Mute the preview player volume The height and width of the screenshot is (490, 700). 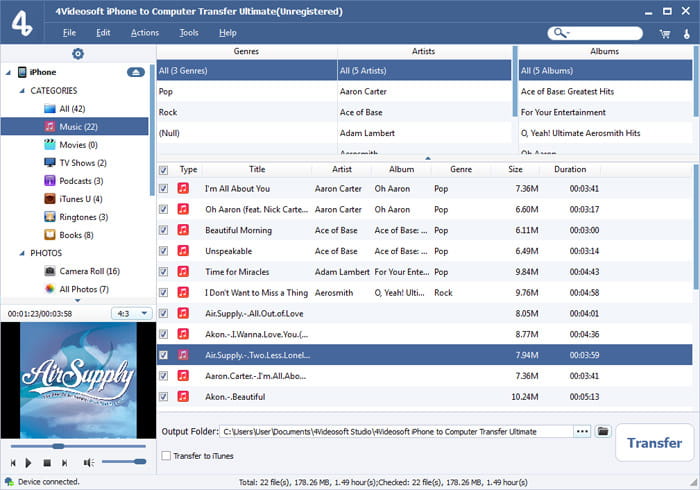(88, 463)
